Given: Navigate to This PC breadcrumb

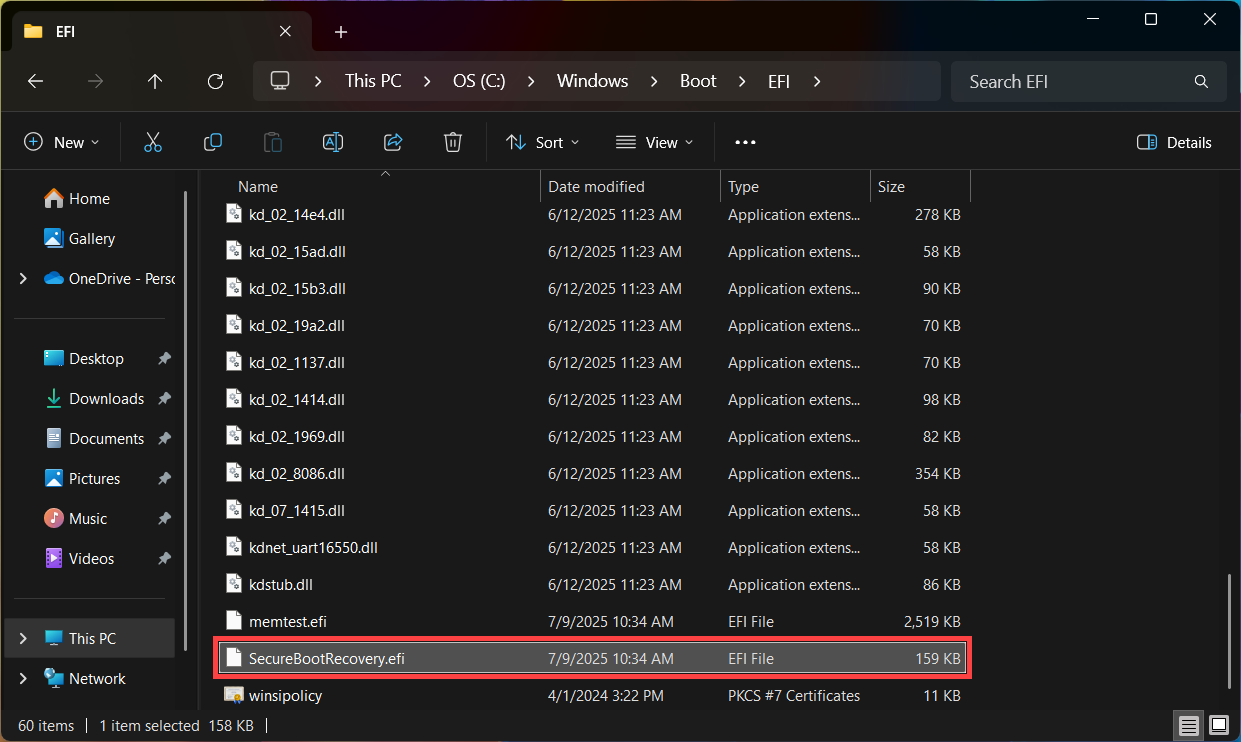Looking at the screenshot, I should coord(373,82).
